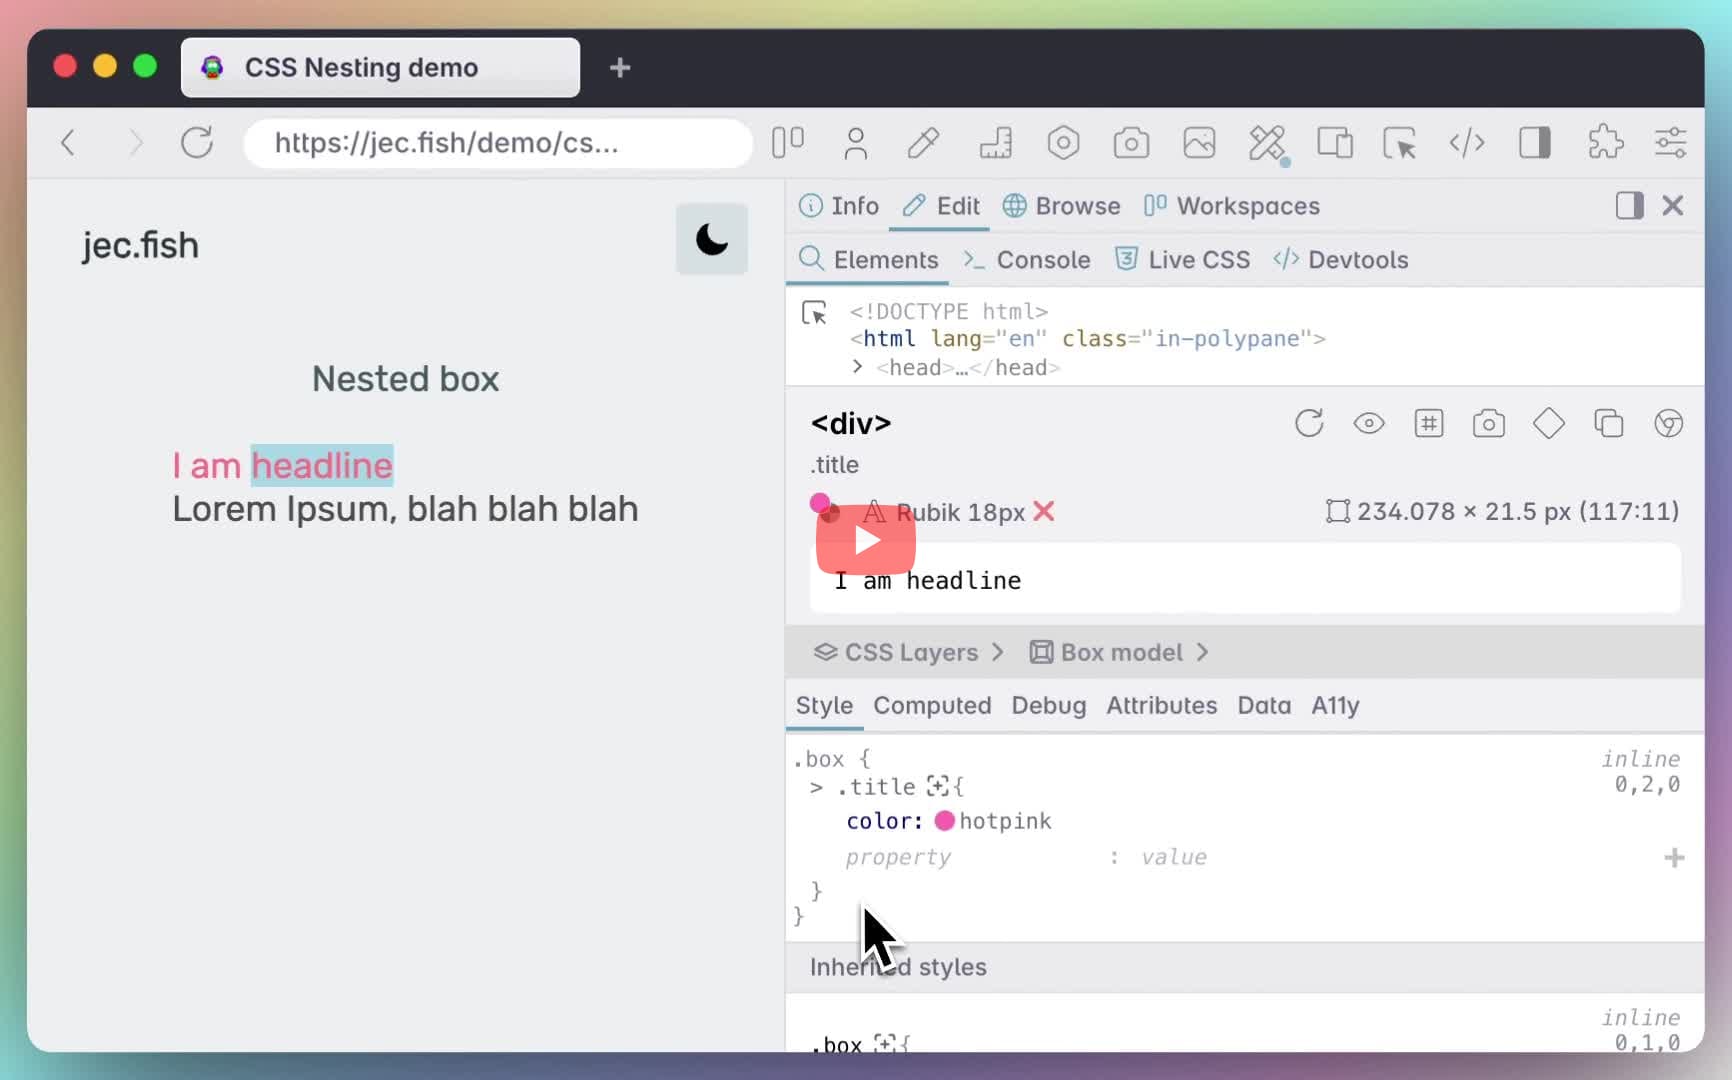Click the forward navigation arrow
Image resolution: width=1732 pixels, height=1080 pixels.
click(x=135, y=143)
